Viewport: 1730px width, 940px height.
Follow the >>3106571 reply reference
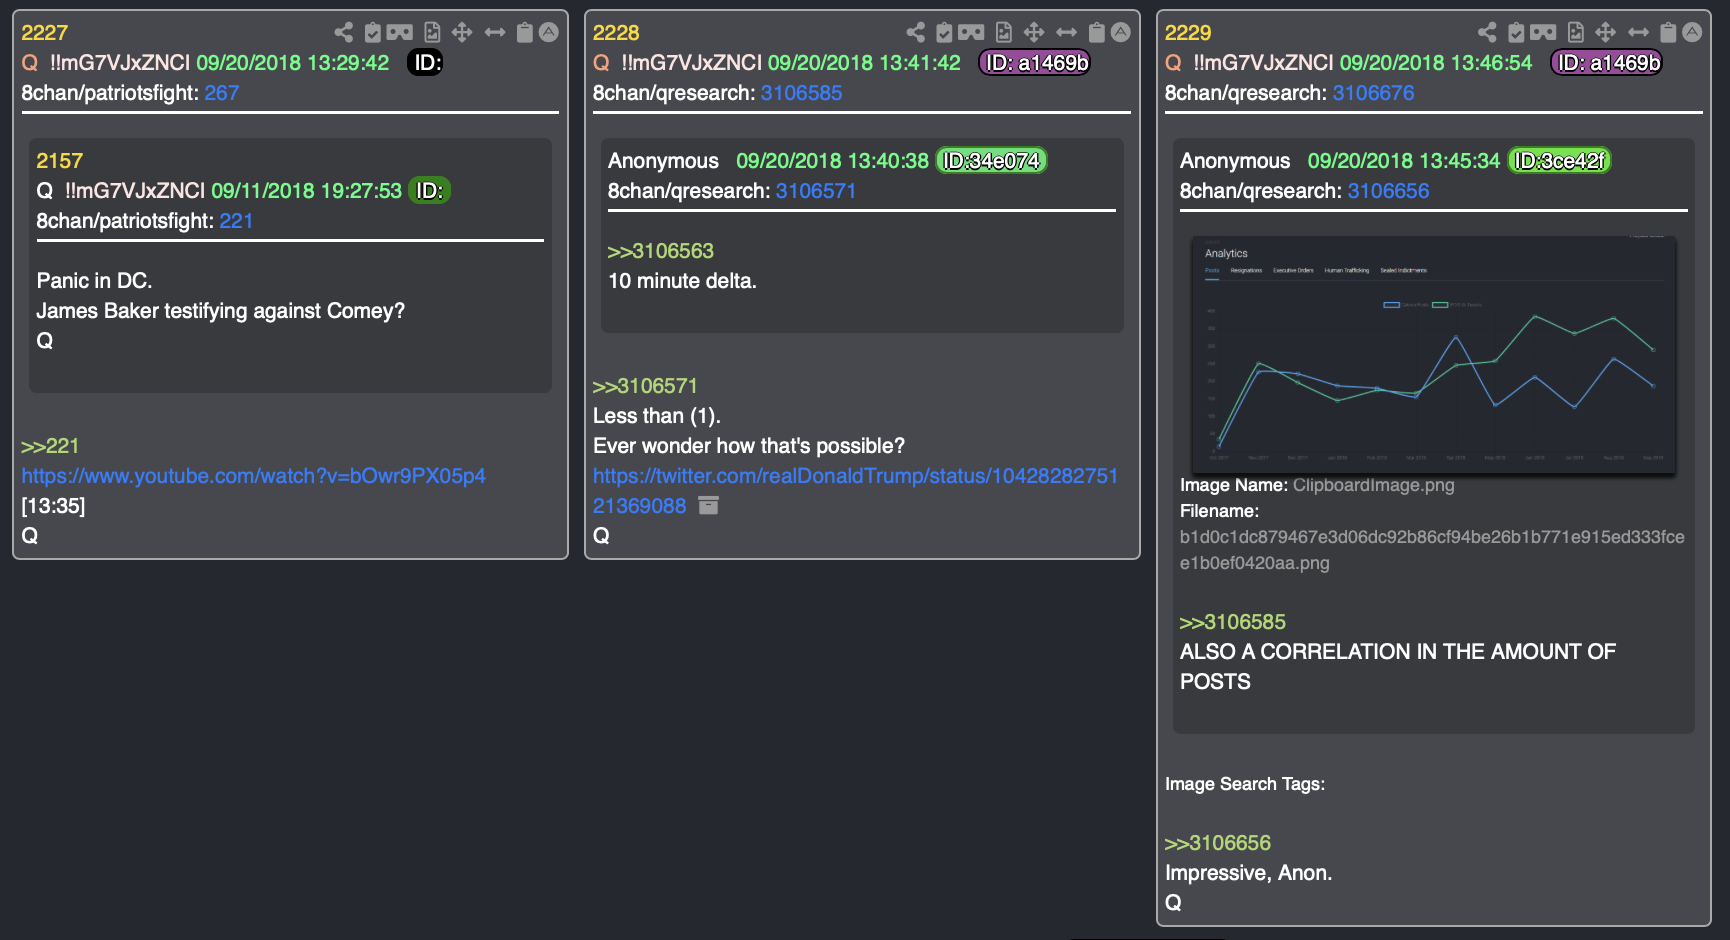[645, 386]
